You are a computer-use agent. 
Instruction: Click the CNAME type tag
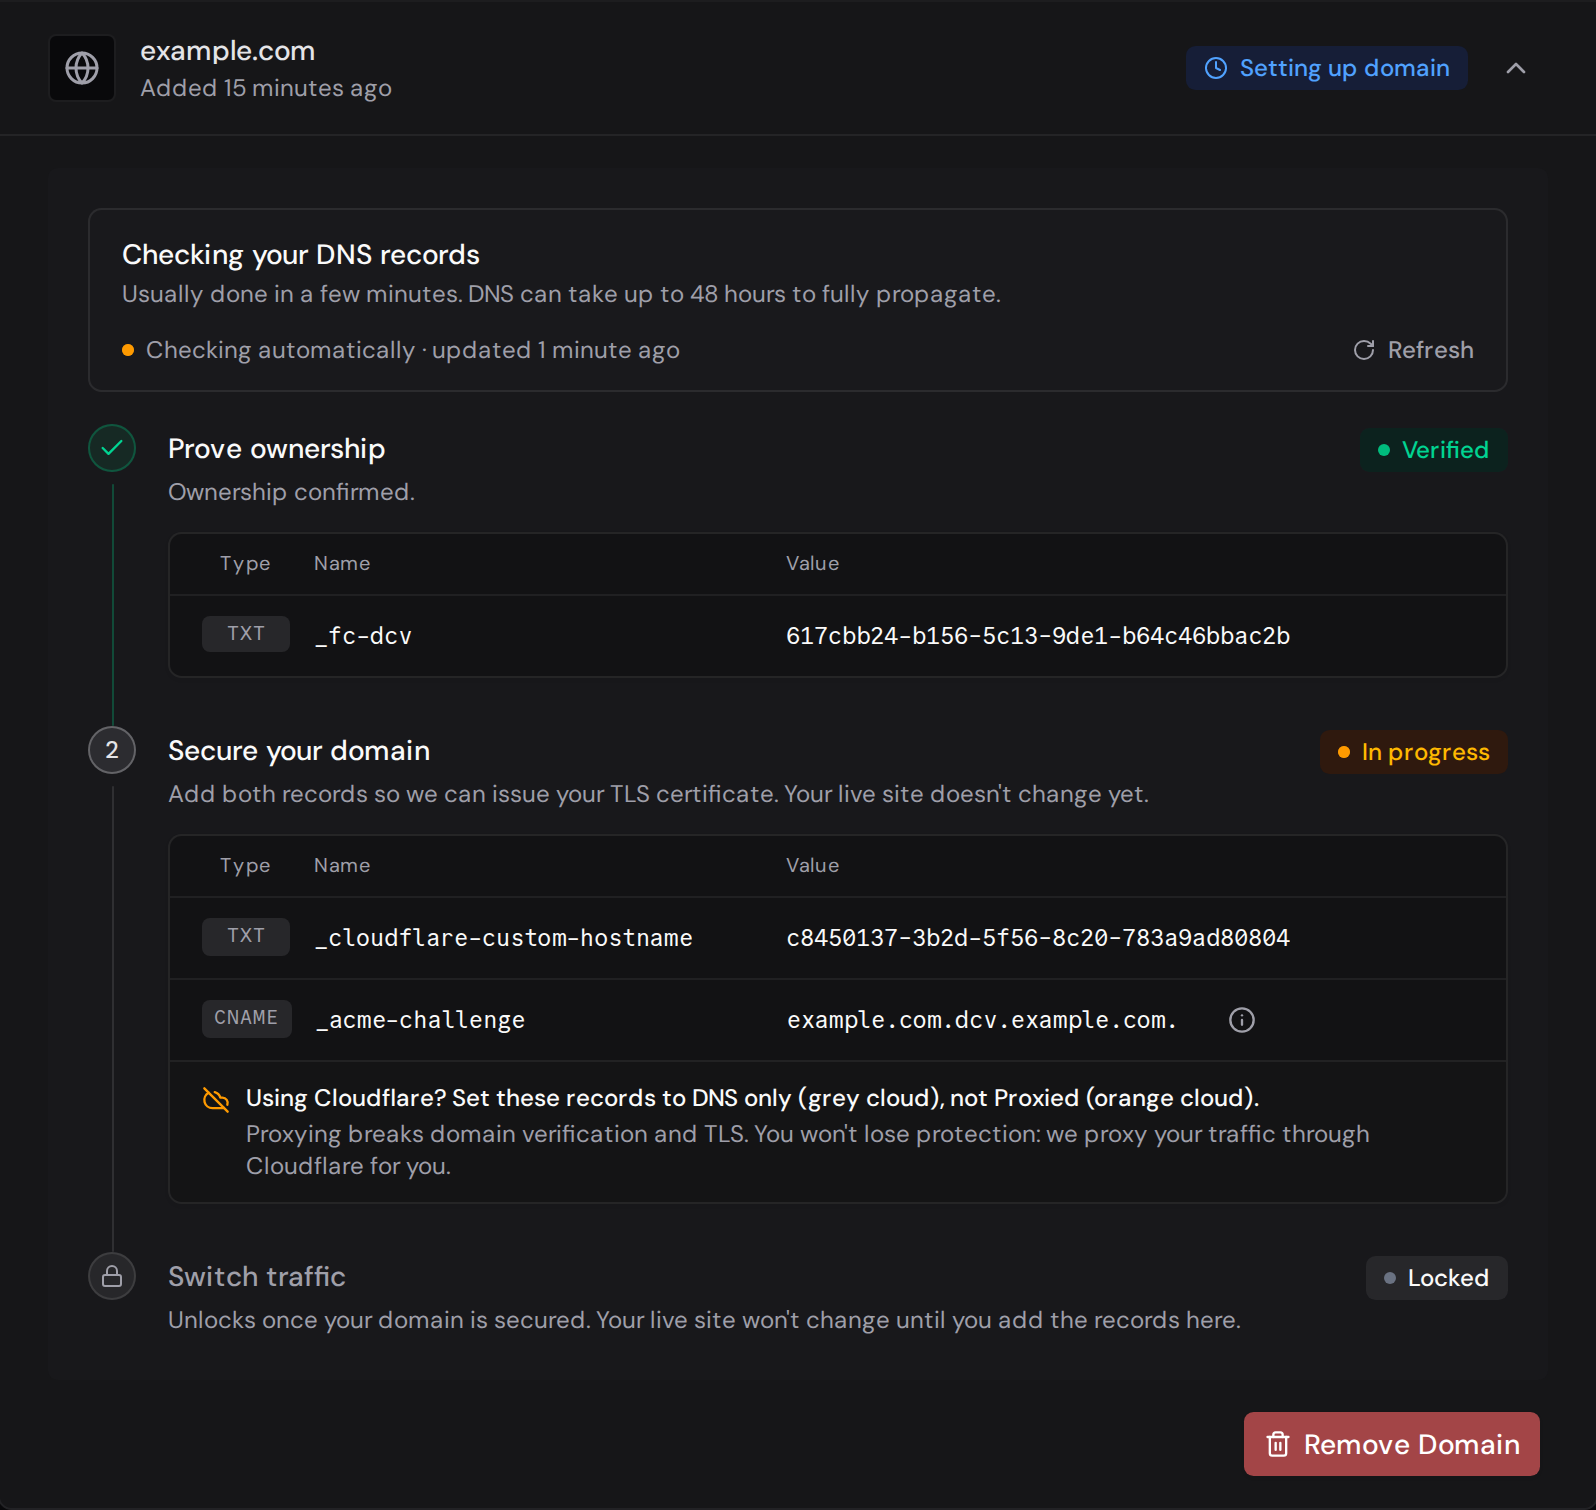[246, 1018]
